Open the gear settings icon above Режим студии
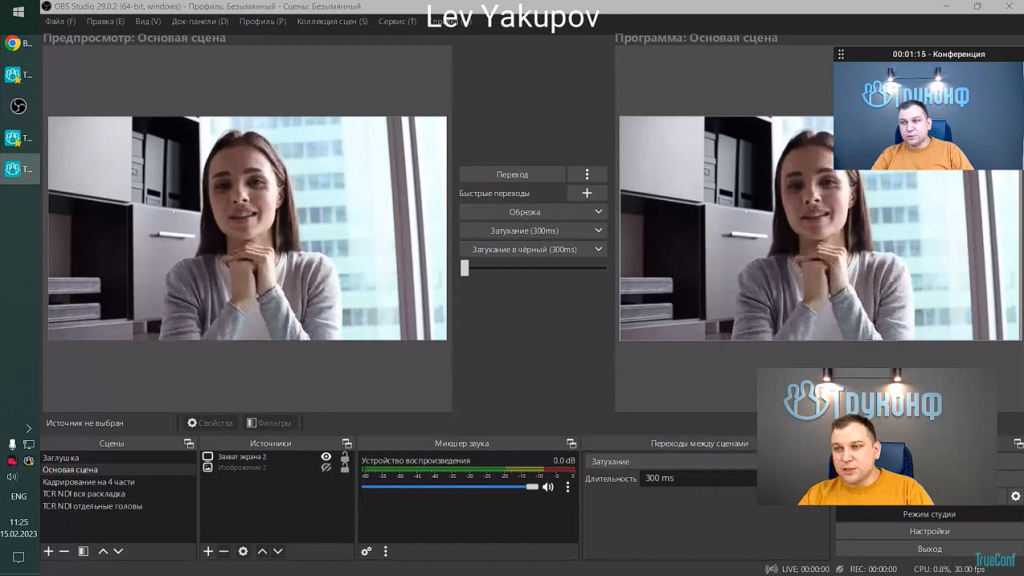The width and height of the screenshot is (1024, 576). tap(1016, 496)
